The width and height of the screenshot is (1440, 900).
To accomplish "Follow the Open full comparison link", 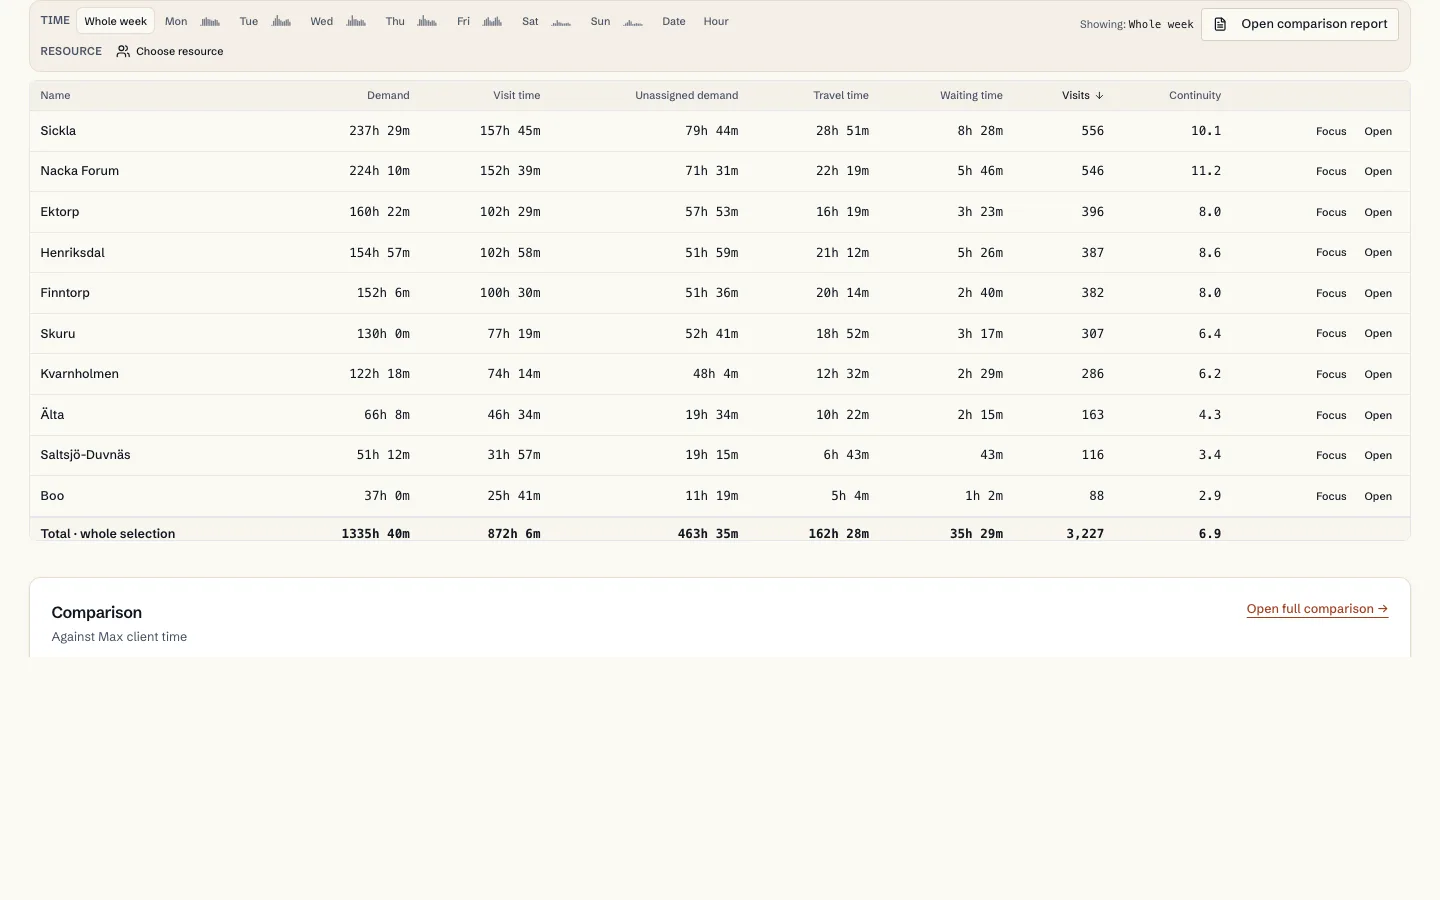I will pos(1317,609).
